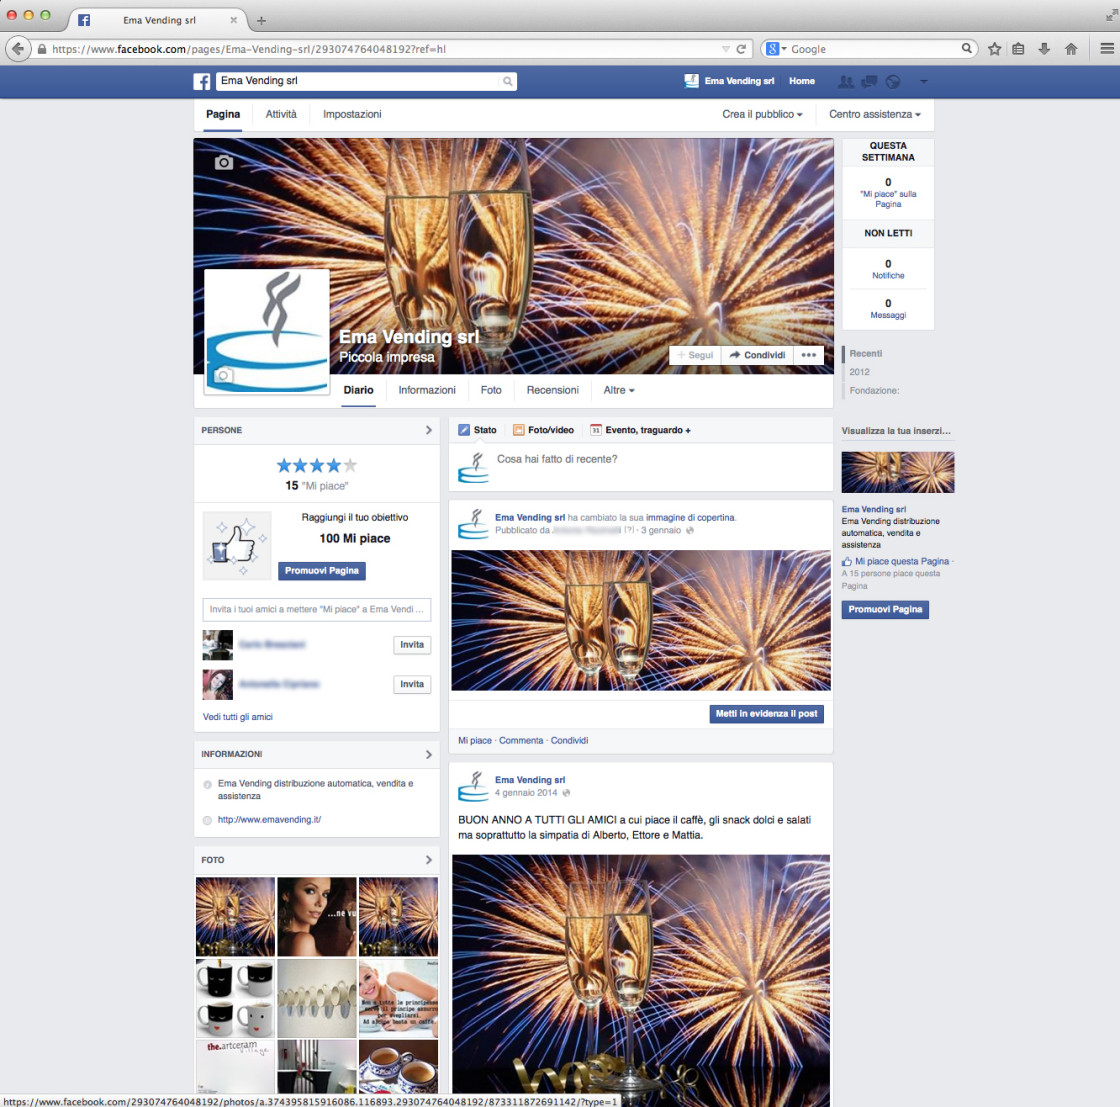Open immagine di copertina link
The width and height of the screenshot is (1120, 1107).
pyautogui.click(x=690, y=518)
